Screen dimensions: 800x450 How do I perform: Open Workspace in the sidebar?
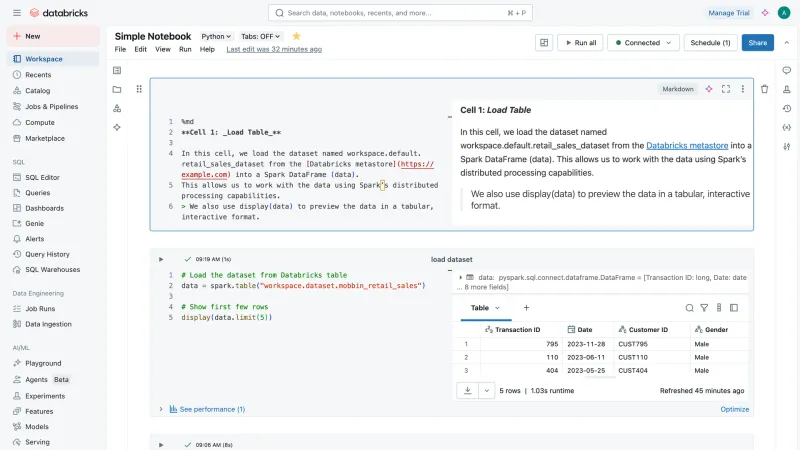click(x=53, y=59)
